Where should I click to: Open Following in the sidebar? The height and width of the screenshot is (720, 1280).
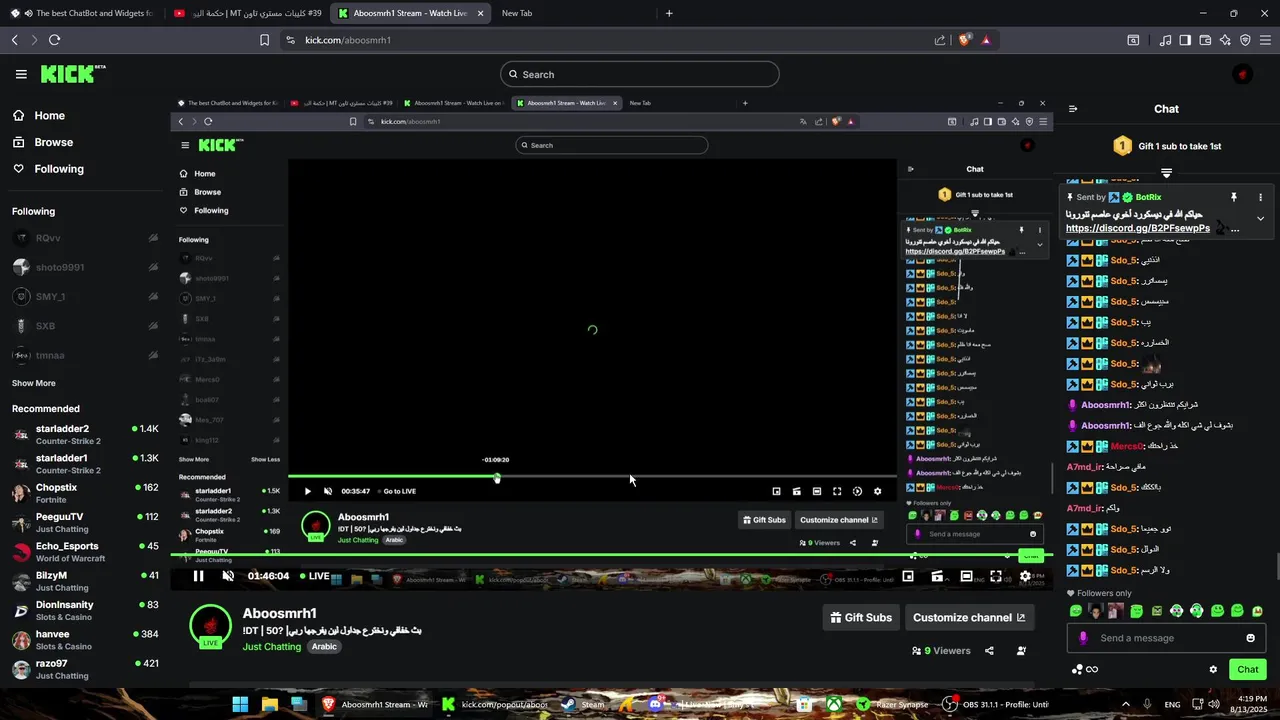click(49, 169)
